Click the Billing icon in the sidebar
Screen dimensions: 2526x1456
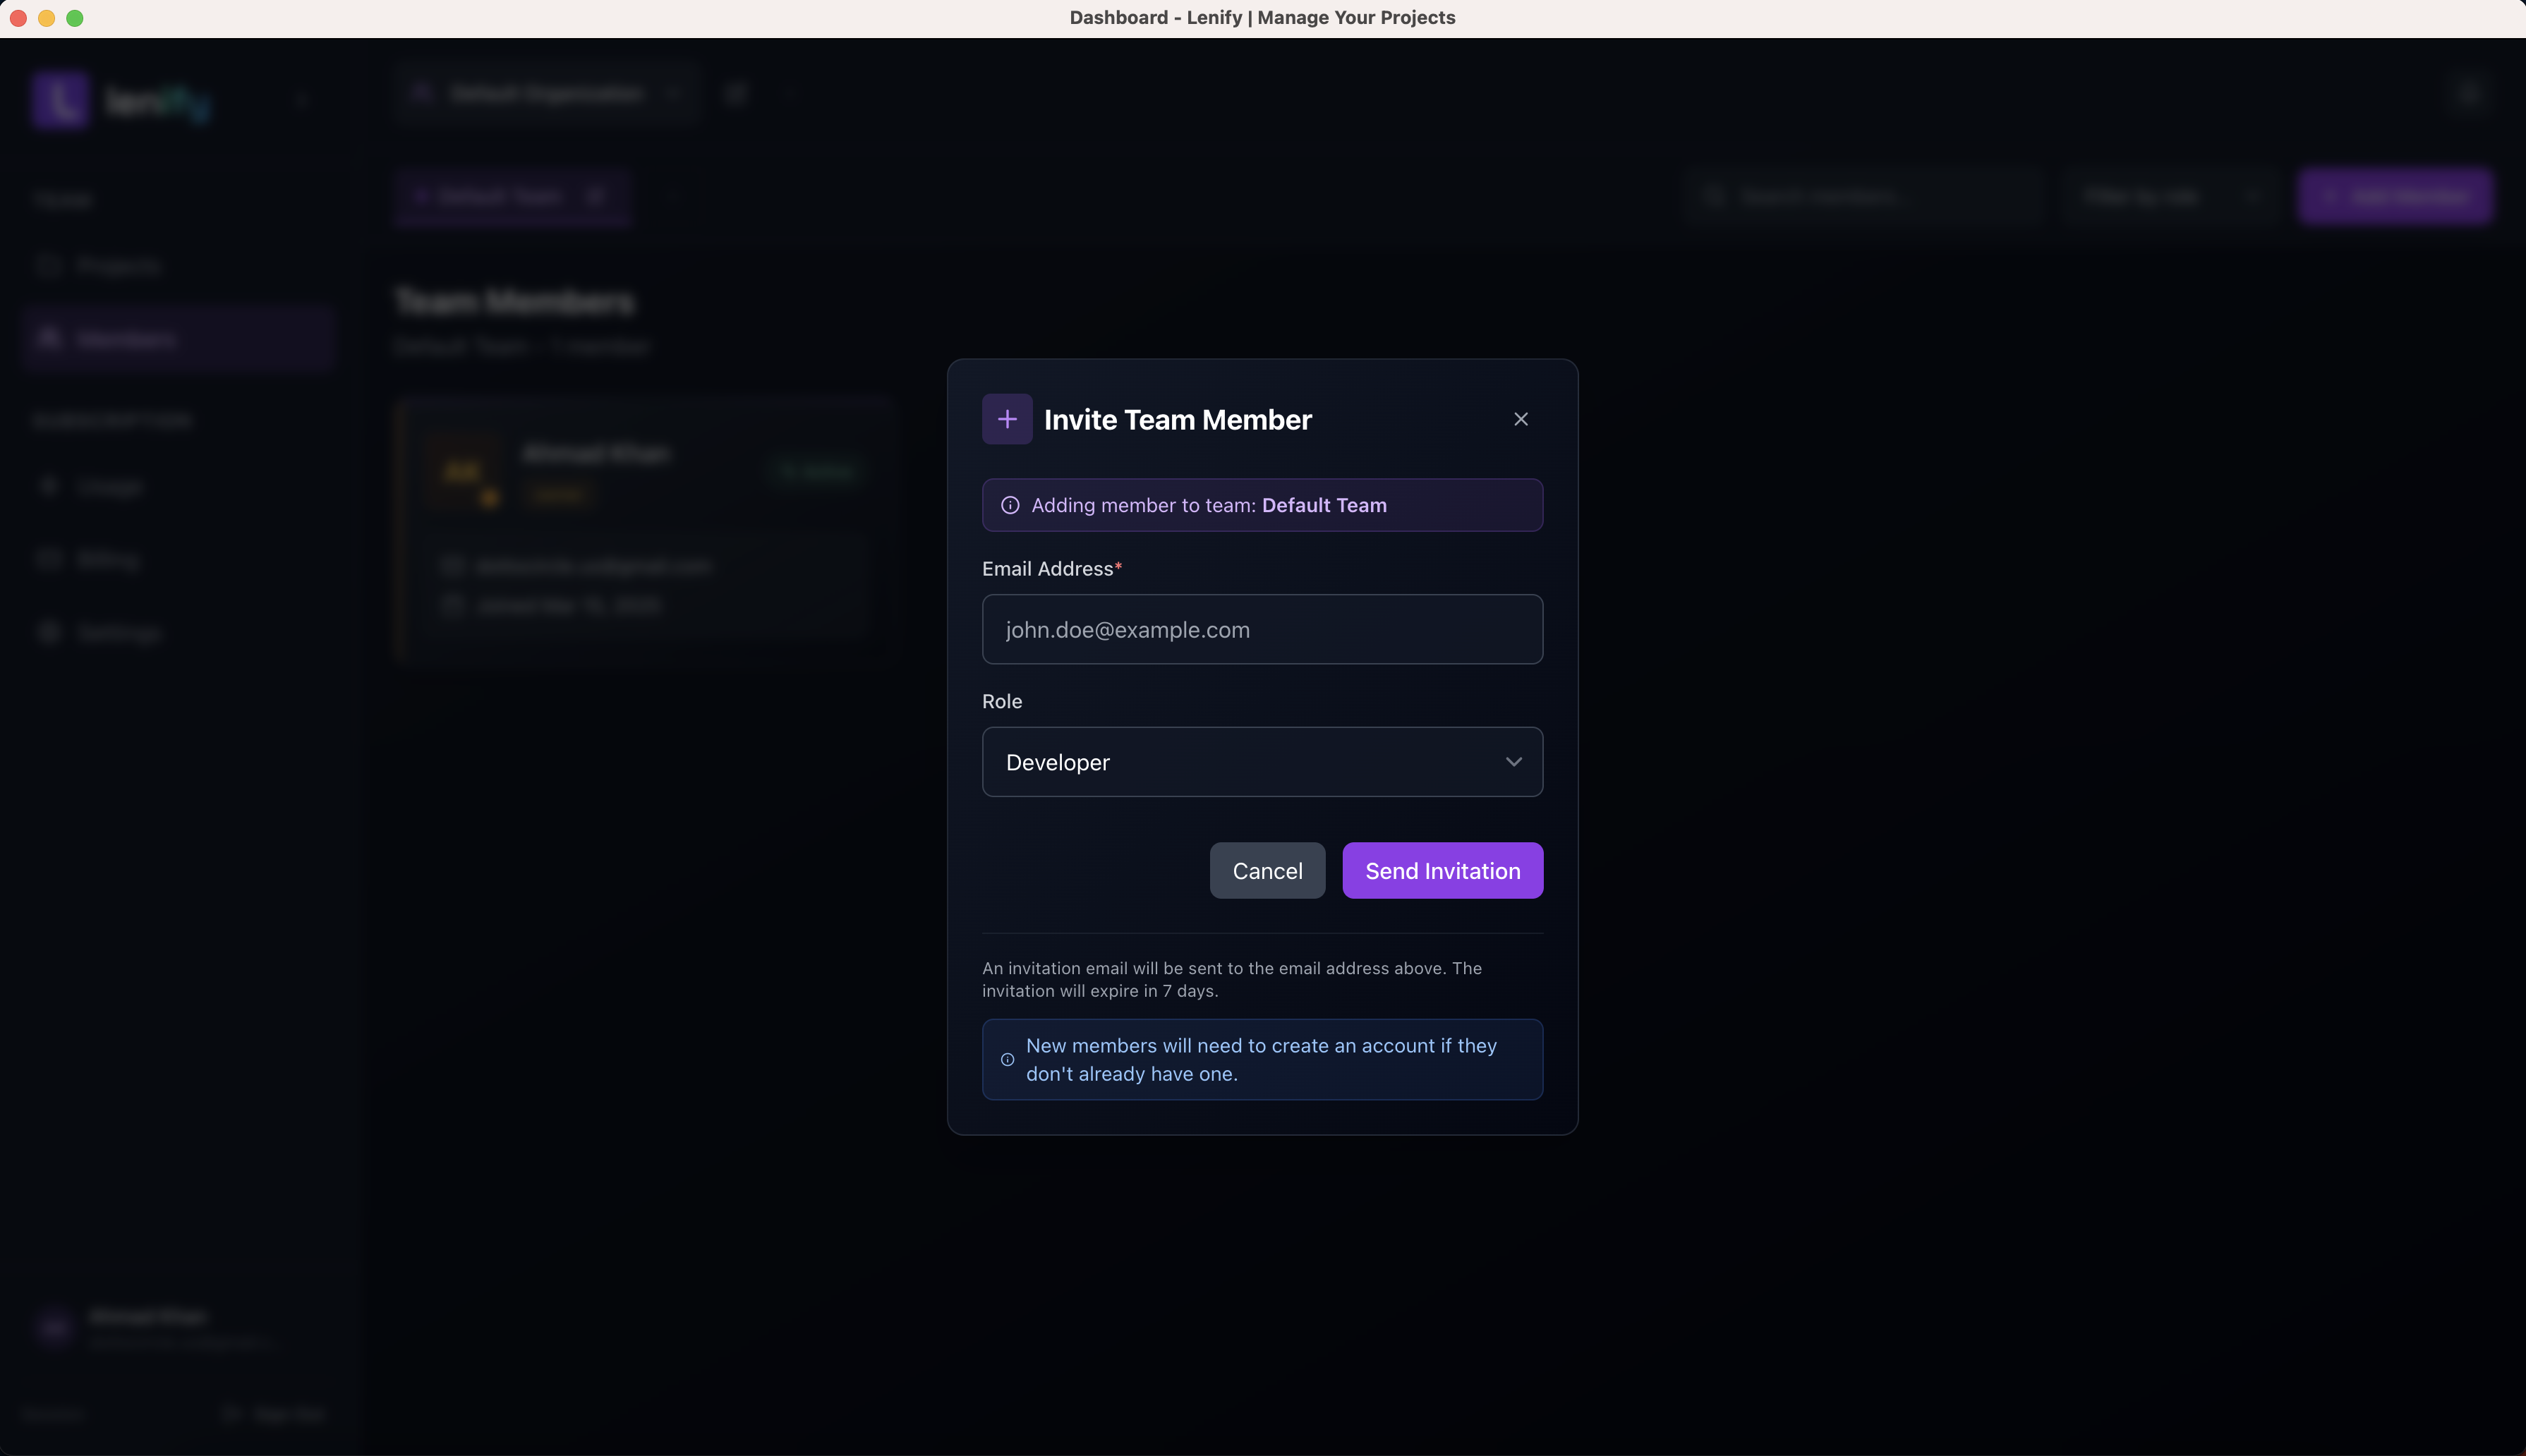pos(50,558)
